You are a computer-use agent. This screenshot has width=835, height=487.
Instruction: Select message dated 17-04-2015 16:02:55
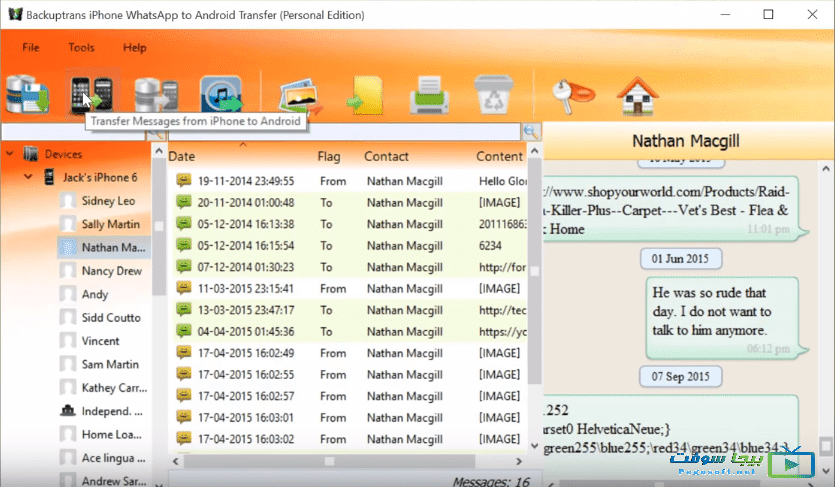coord(350,375)
